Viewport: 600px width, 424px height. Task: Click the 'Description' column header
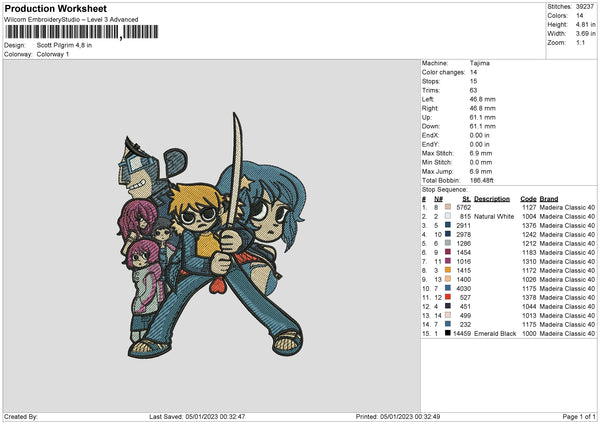(492, 199)
